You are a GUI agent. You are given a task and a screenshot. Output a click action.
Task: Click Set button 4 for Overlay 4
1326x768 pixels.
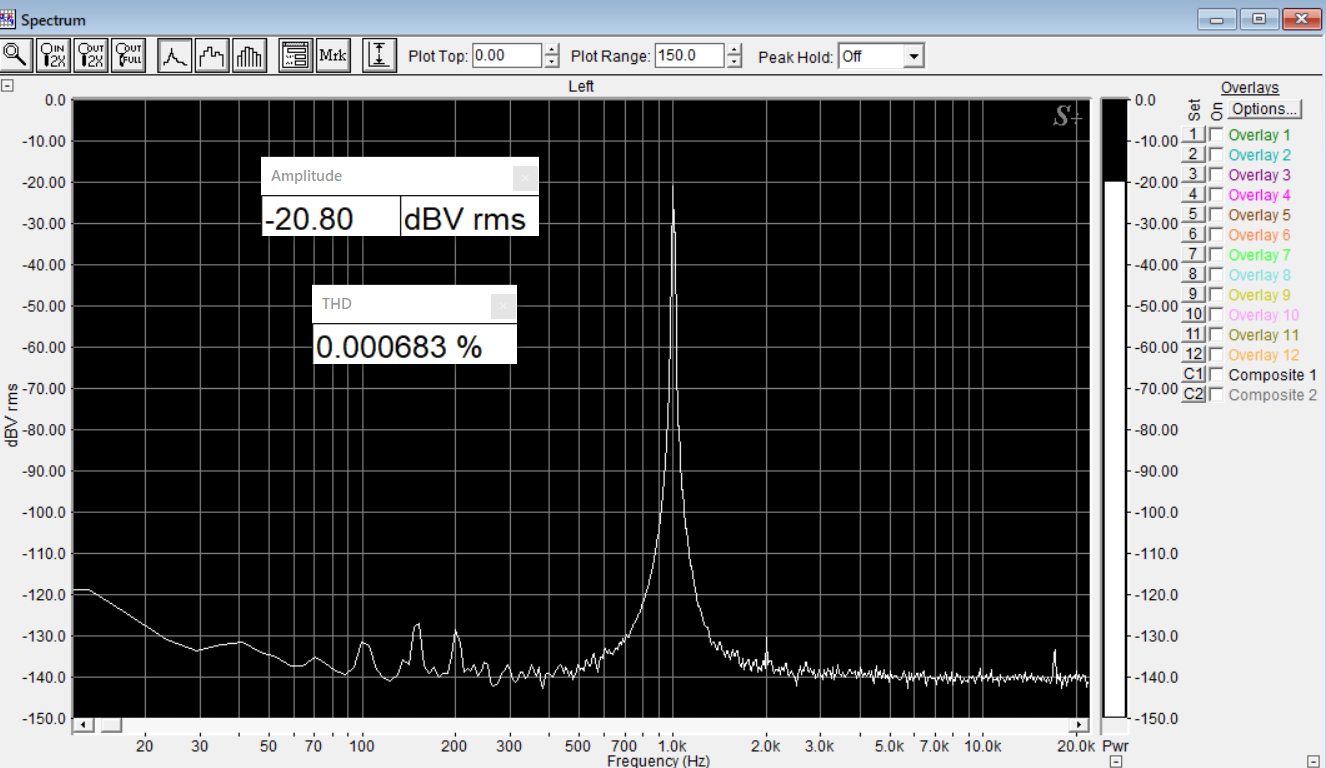[x=1193, y=195]
